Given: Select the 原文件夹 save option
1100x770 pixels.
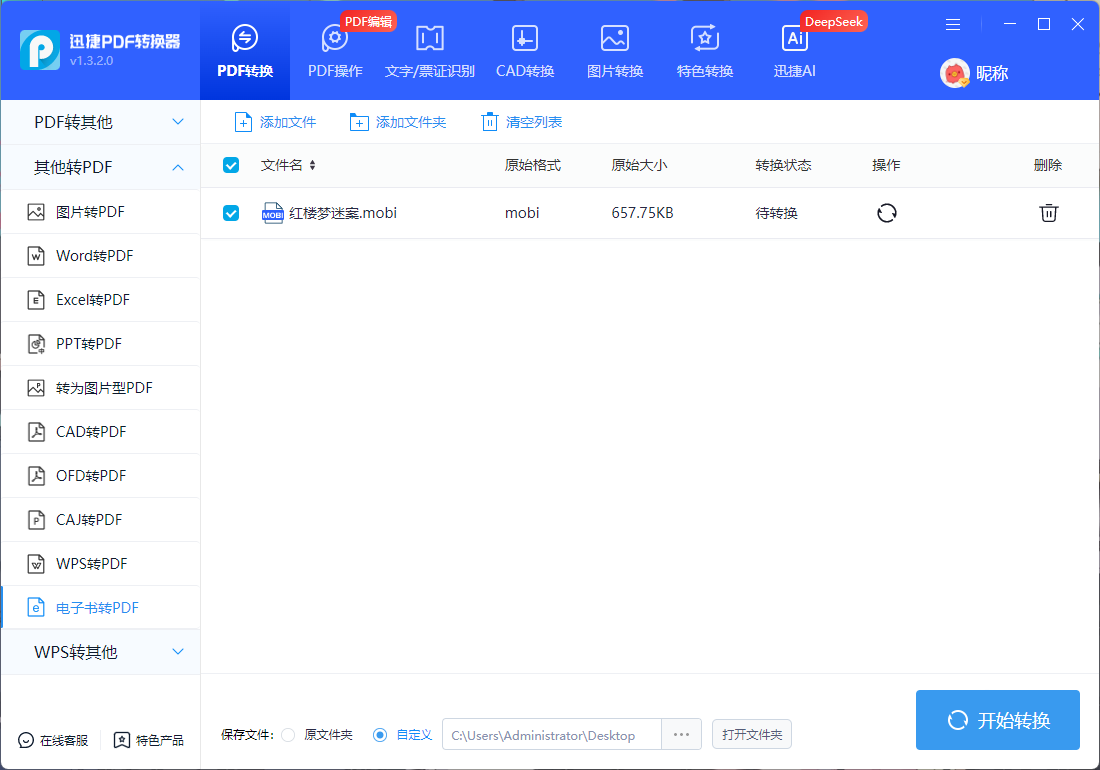Looking at the screenshot, I should pyautogui.click(x=288, y=734).
